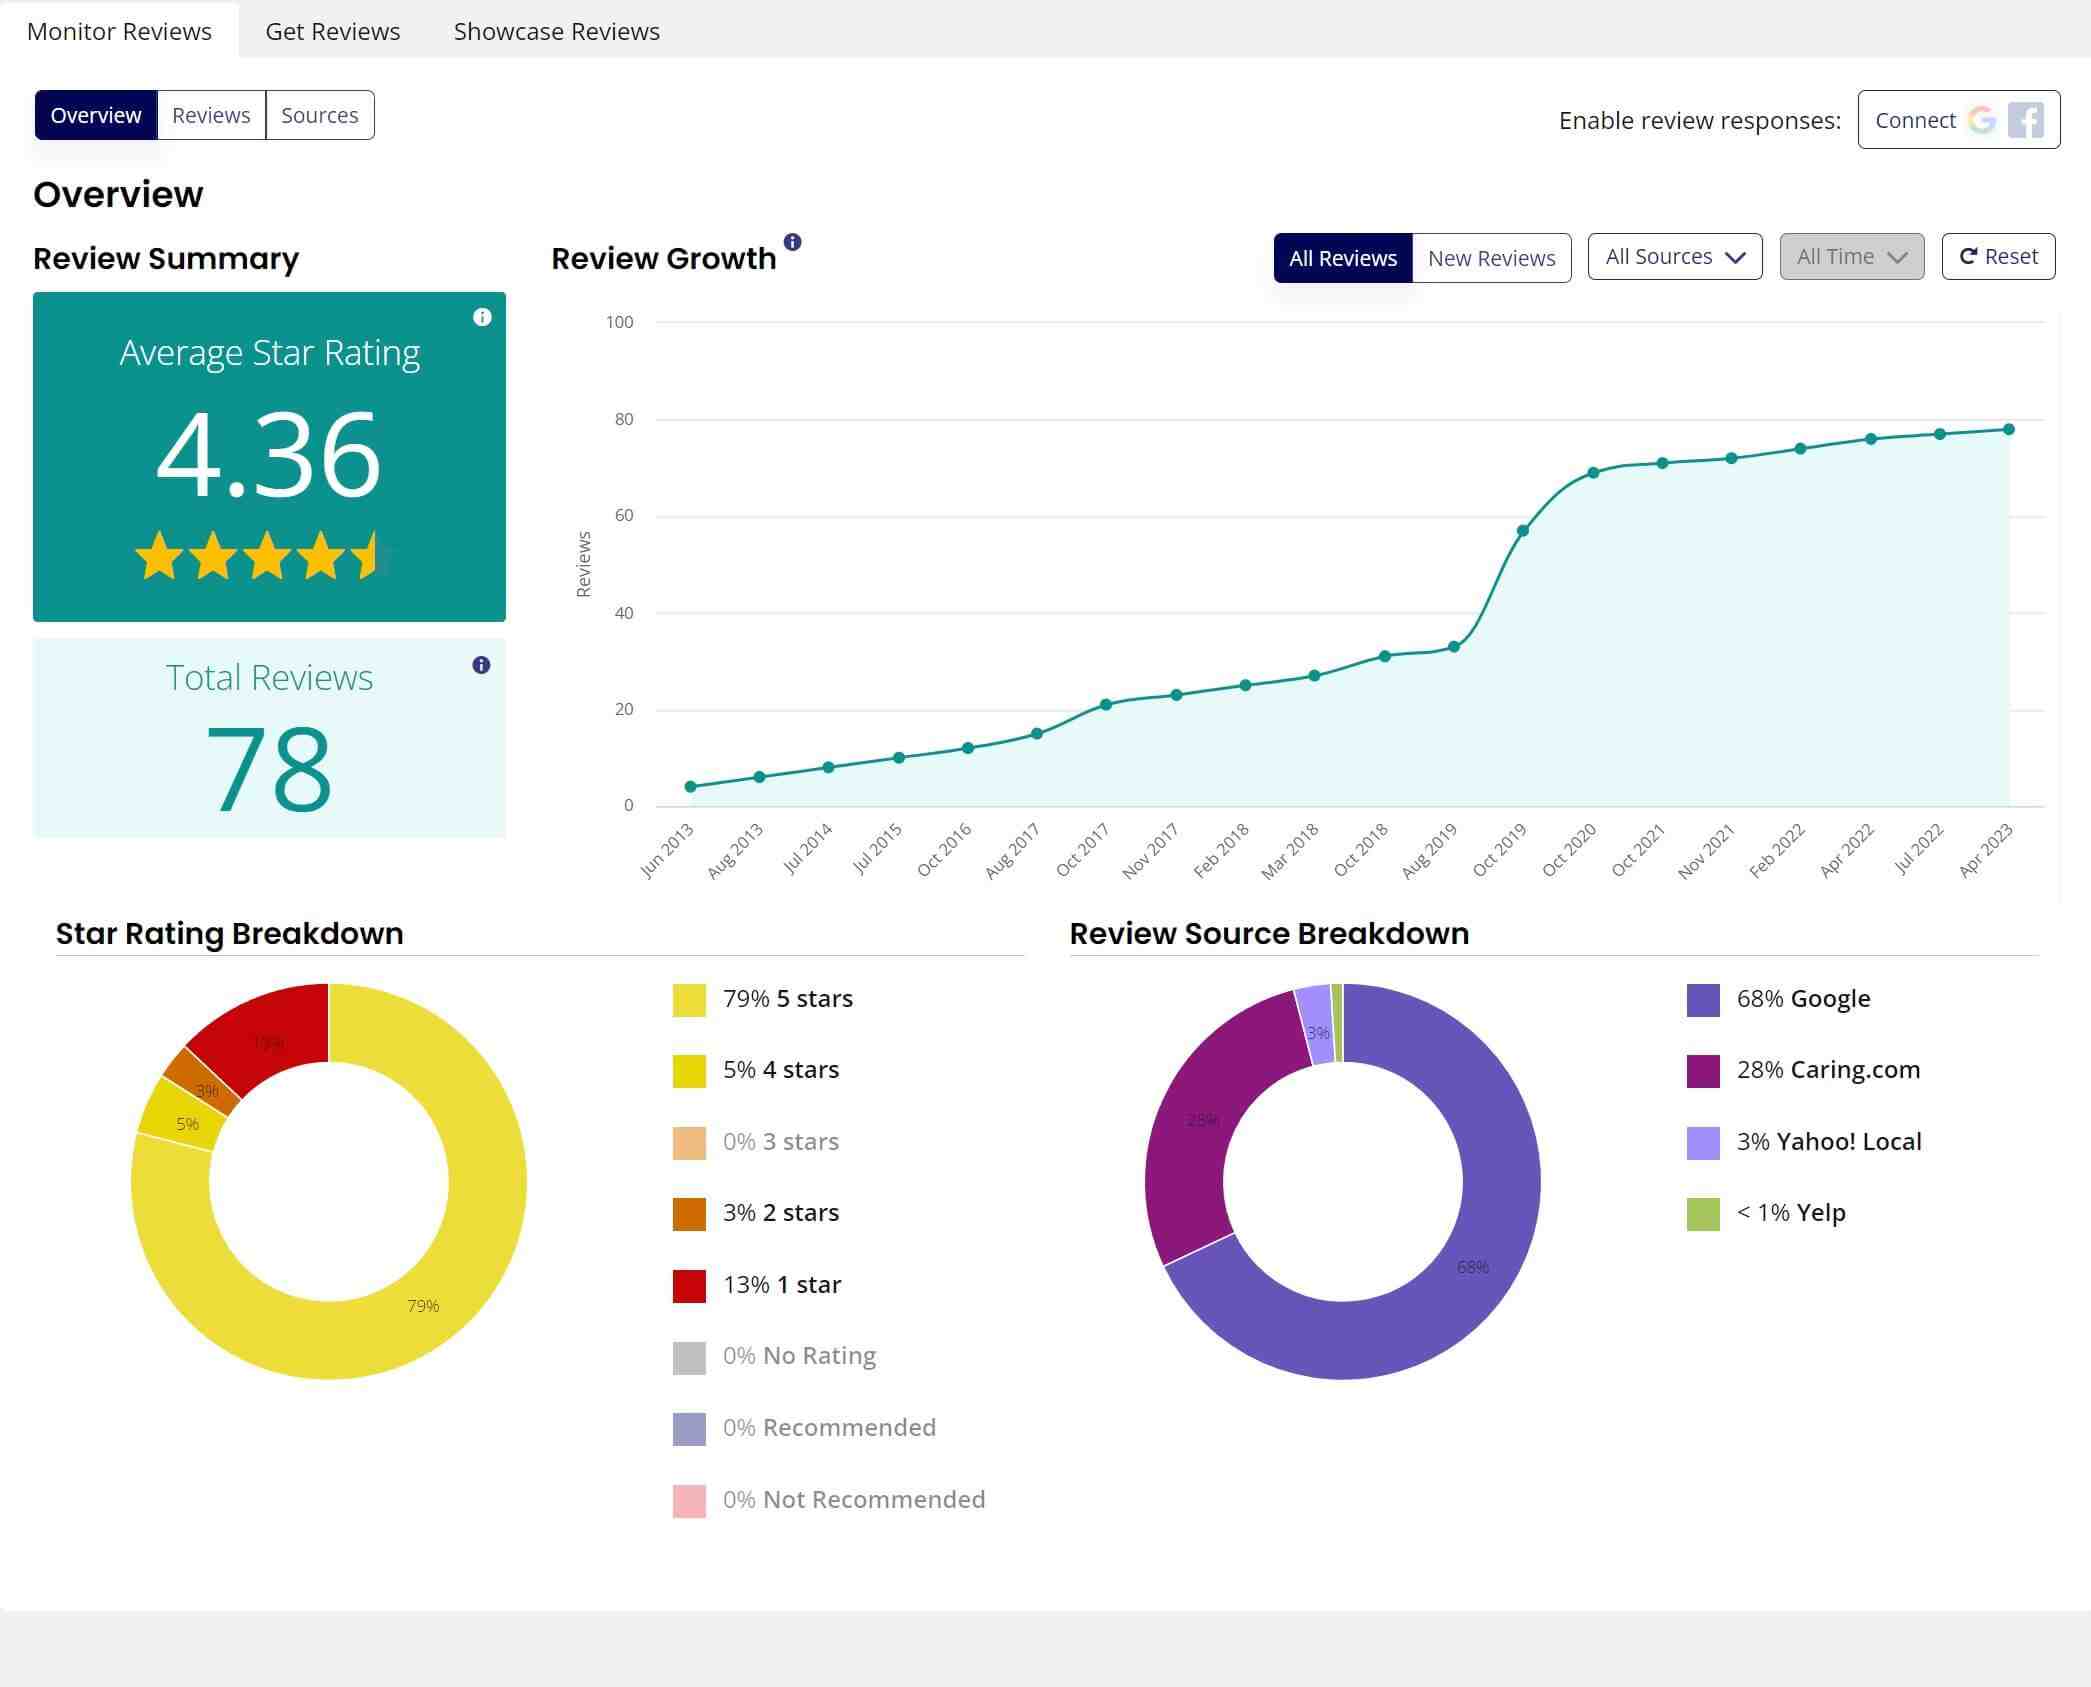2091x1687 pixels.
Task: Go to the Reviews sub-tab
Action: click(x=211, y=115)
